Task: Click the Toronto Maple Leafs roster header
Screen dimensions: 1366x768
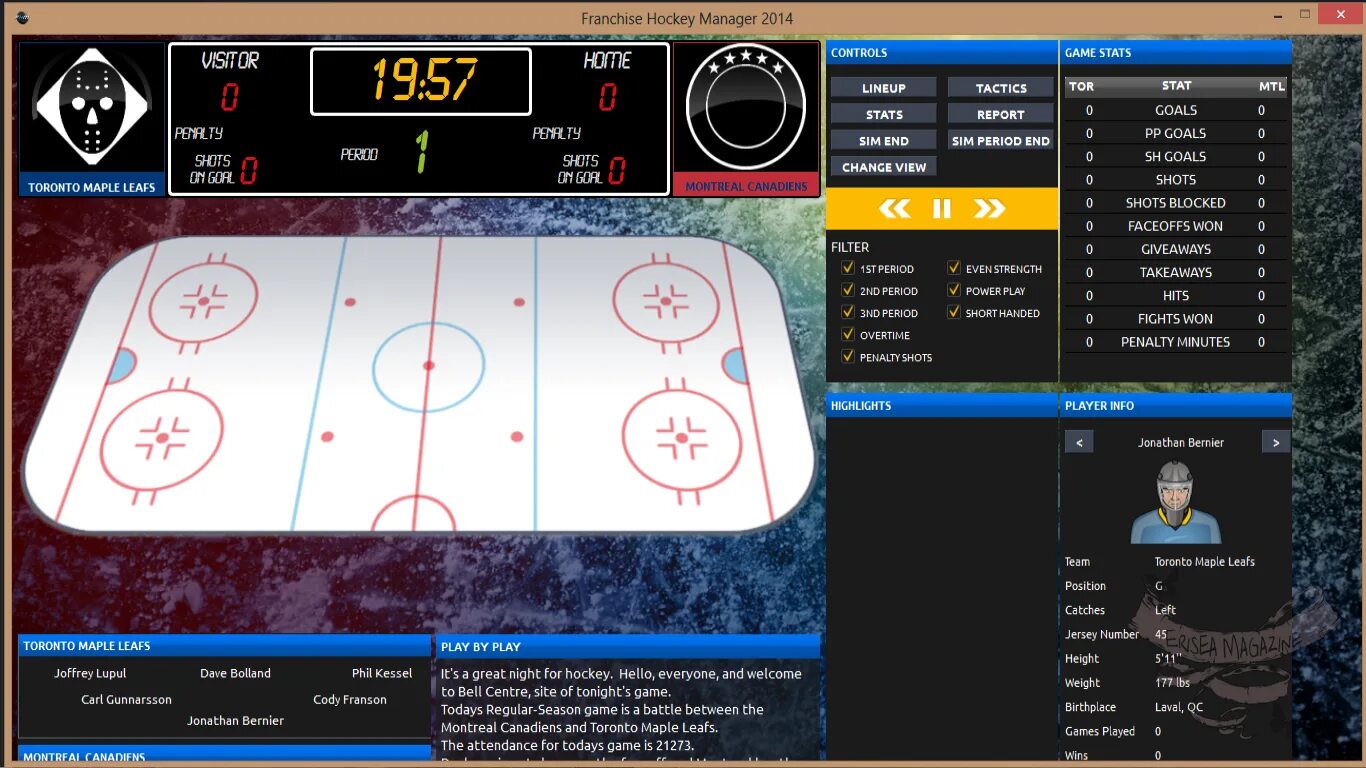Action: [x=225, y=645]
